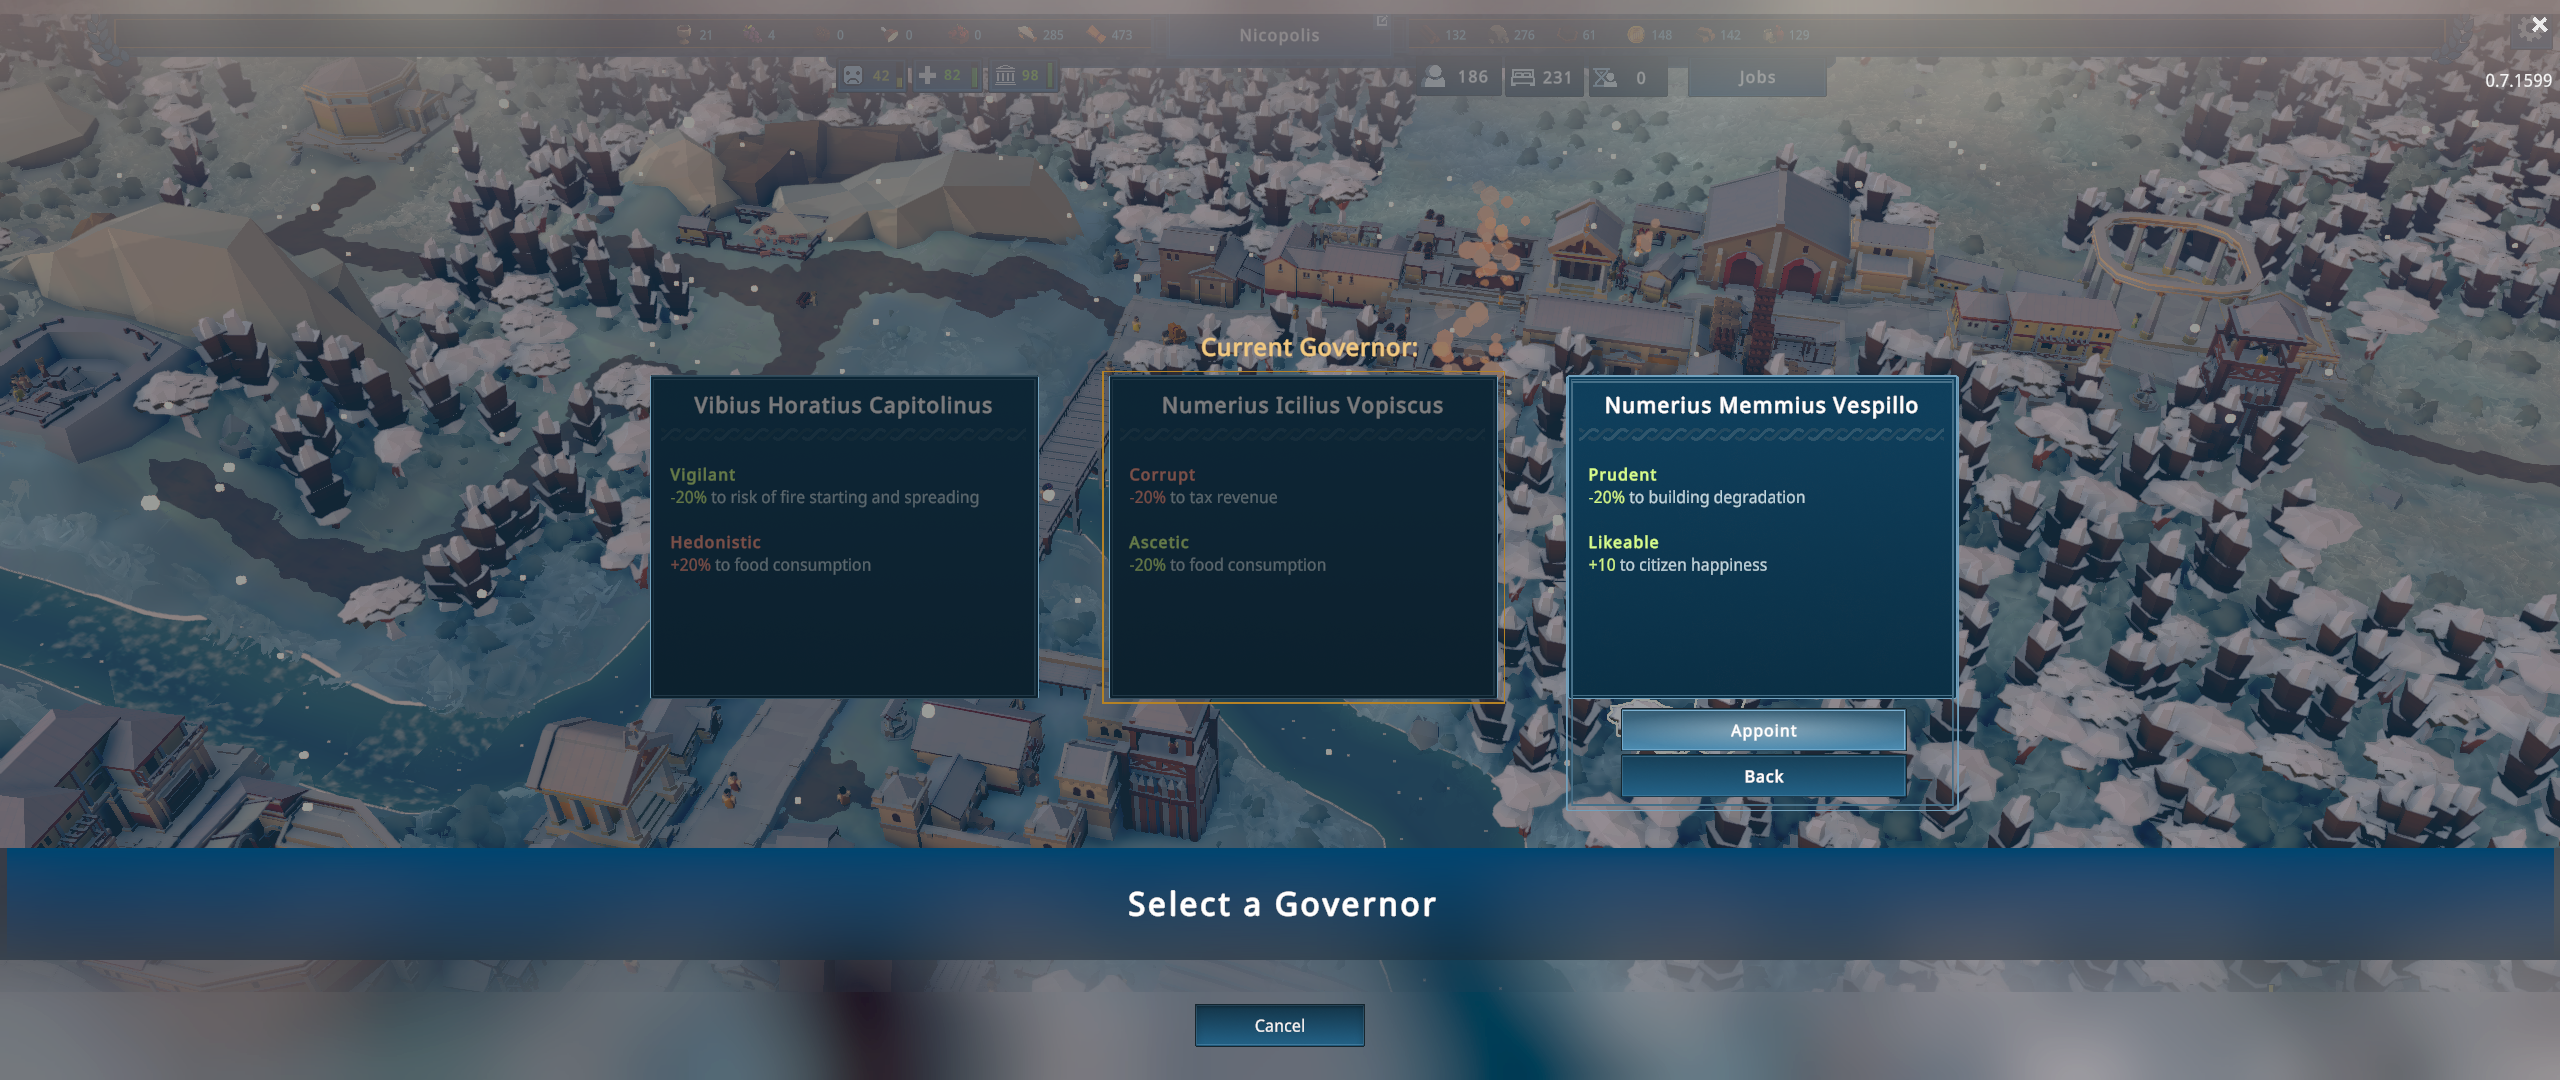Select the Numerius Icilius Vopiscus governor card
This screenshot has height=1080, width=2560.
tap(1303, 537)
